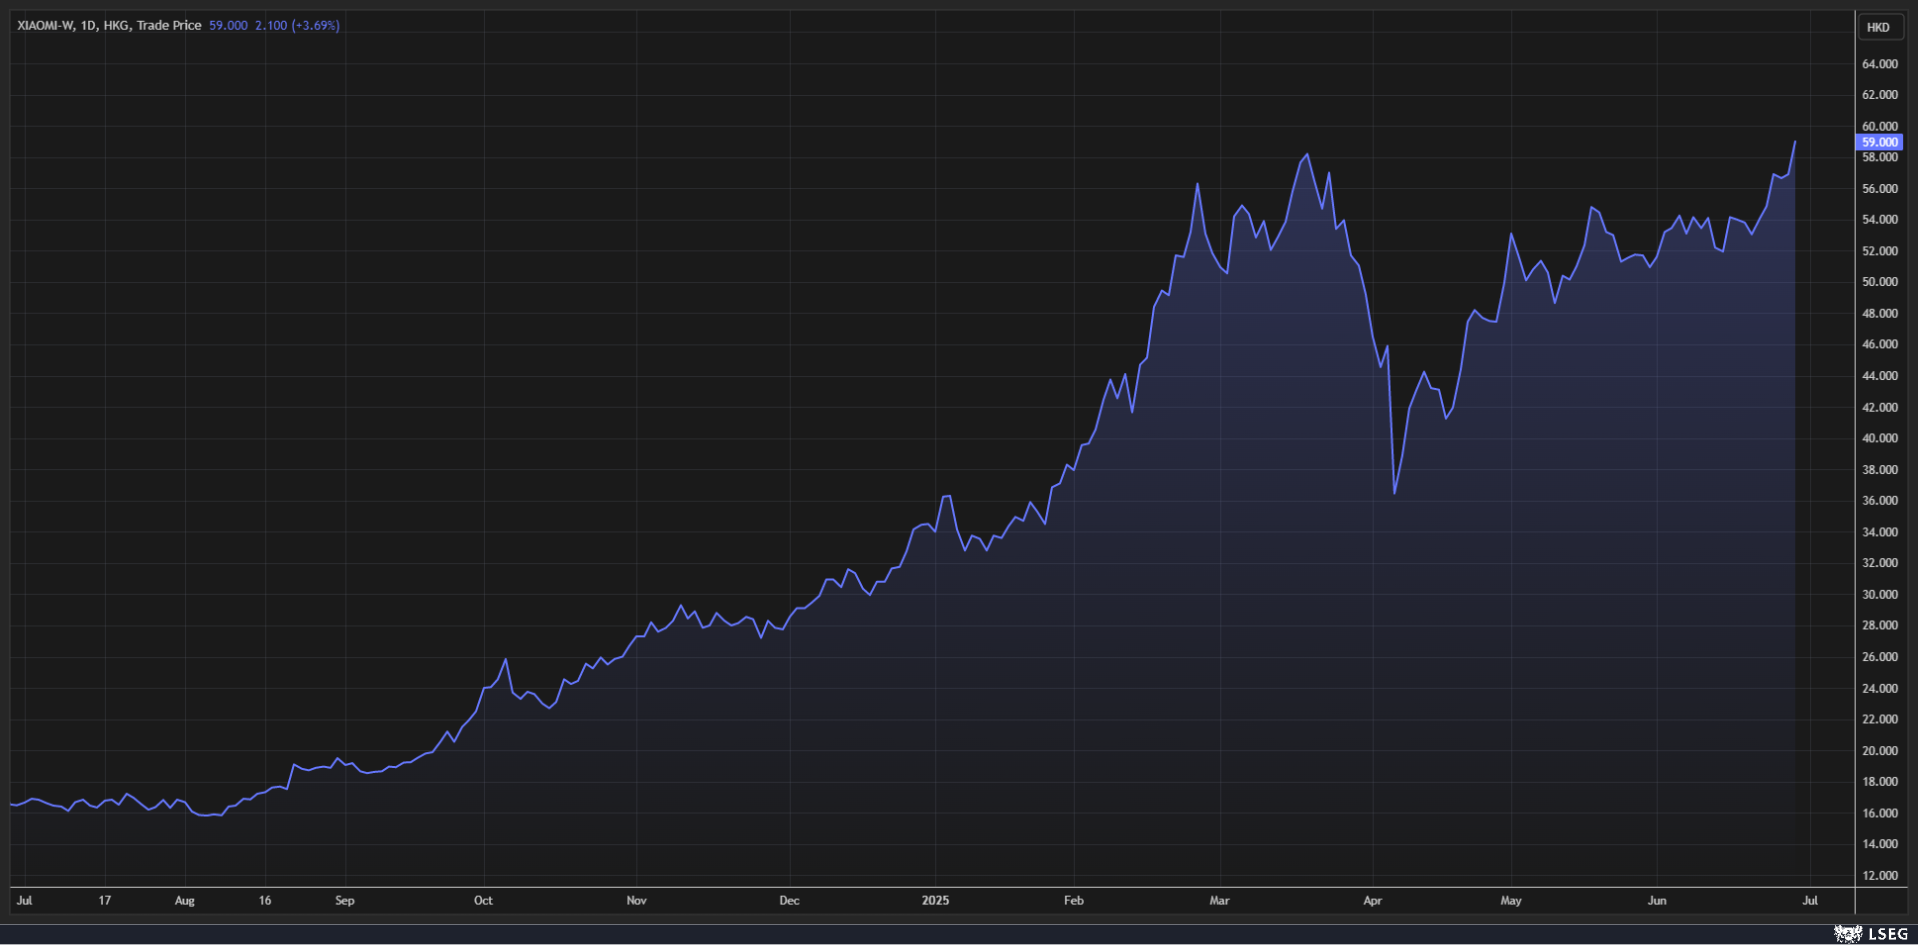This screenshot has width=1918, height=945.
Task: Click the Aug label on time axis
Action: coord(185,900)
